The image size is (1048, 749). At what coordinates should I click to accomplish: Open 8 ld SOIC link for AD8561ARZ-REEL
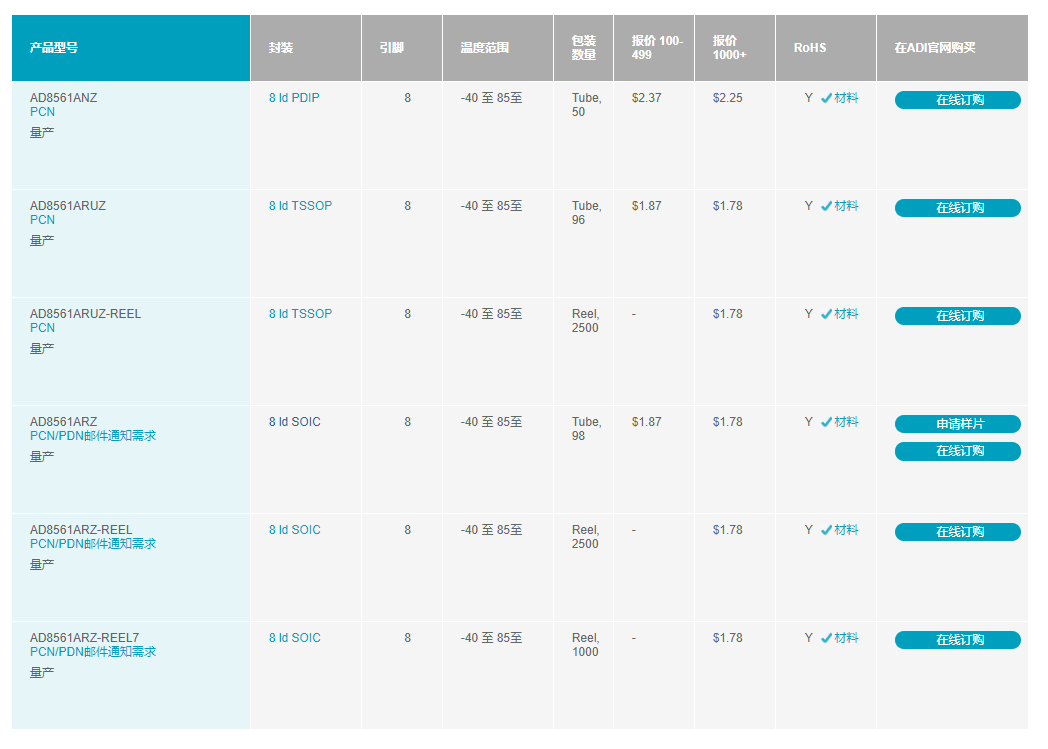coord(295,530)
